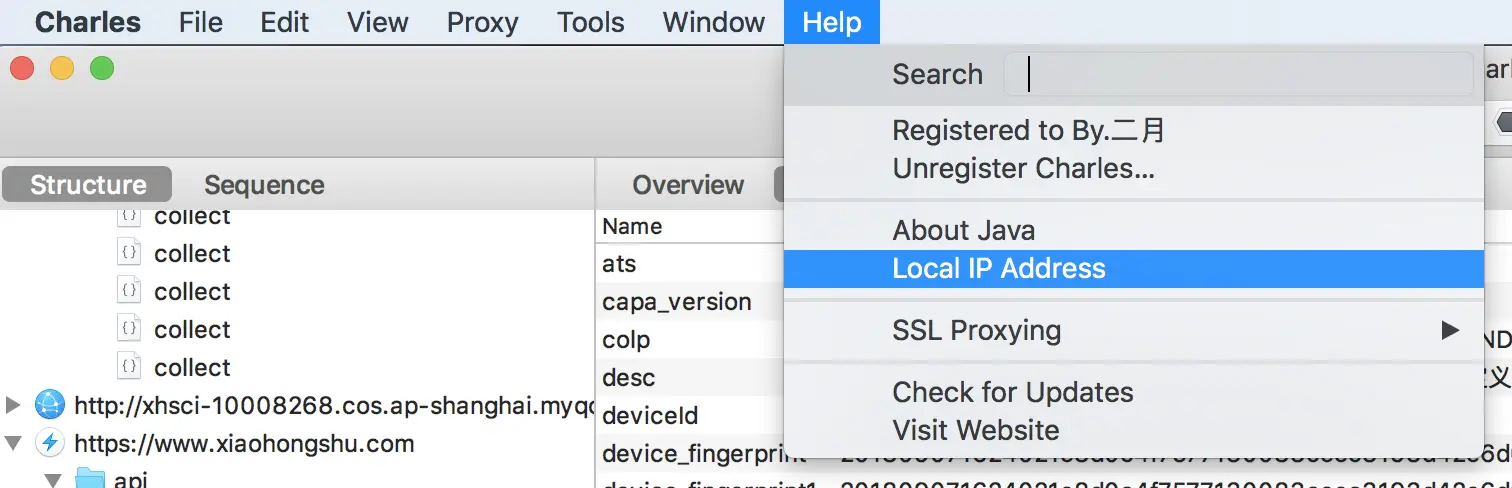Switch to the Sequence tab

[x=264, y=185]
